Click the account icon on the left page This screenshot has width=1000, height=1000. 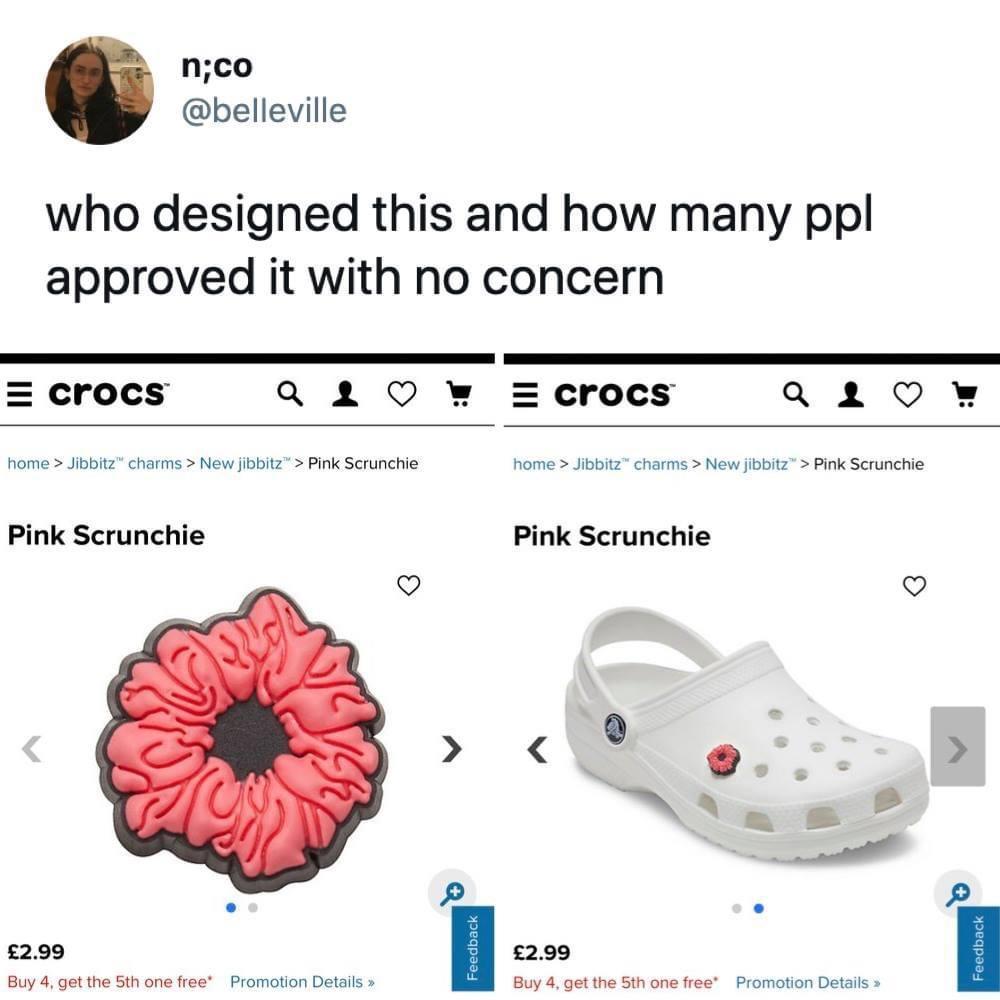tap(345, 394)
